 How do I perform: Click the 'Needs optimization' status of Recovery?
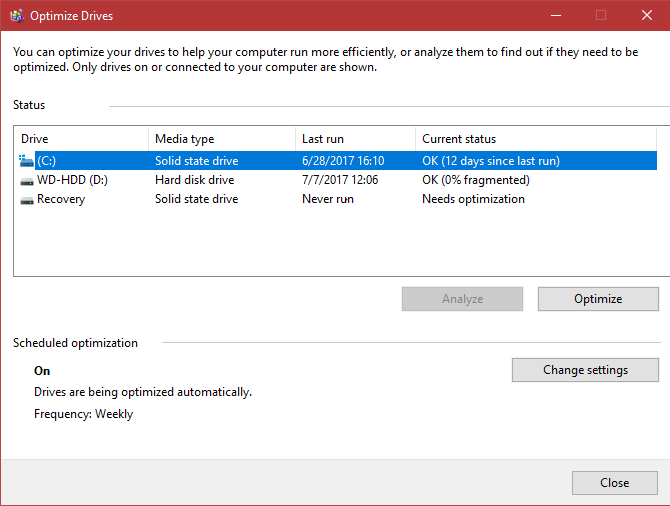click(x=473, y=199)
